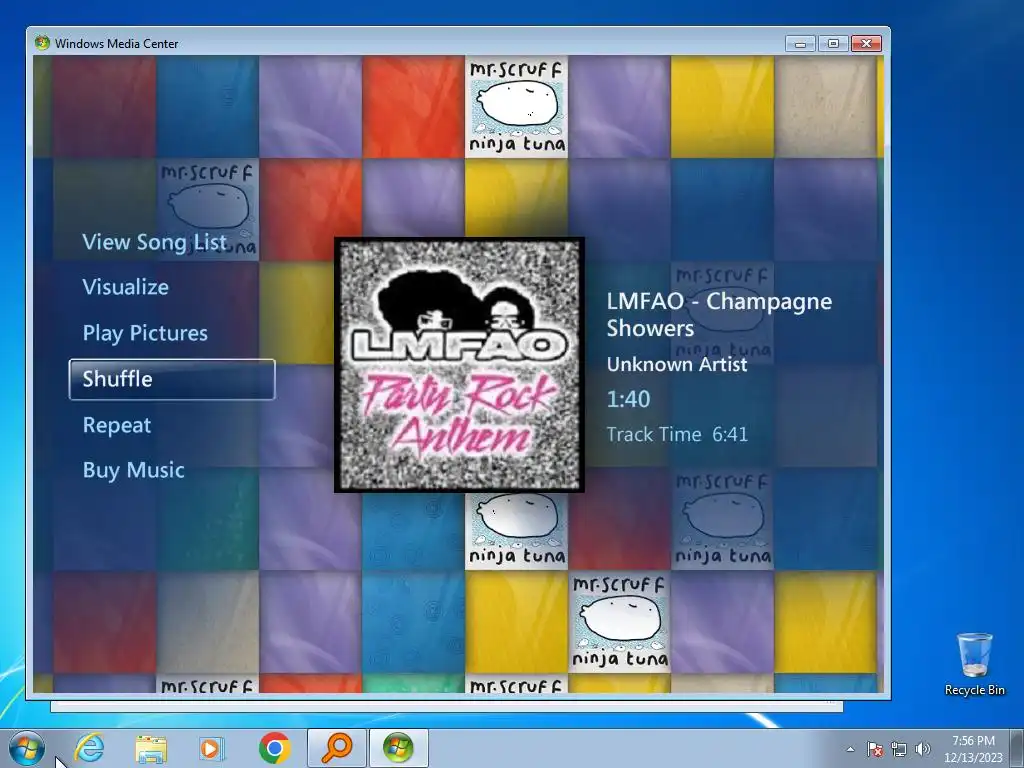Click the elapsed time 1:40
The image size is (1024, 768).
[628, 399]
